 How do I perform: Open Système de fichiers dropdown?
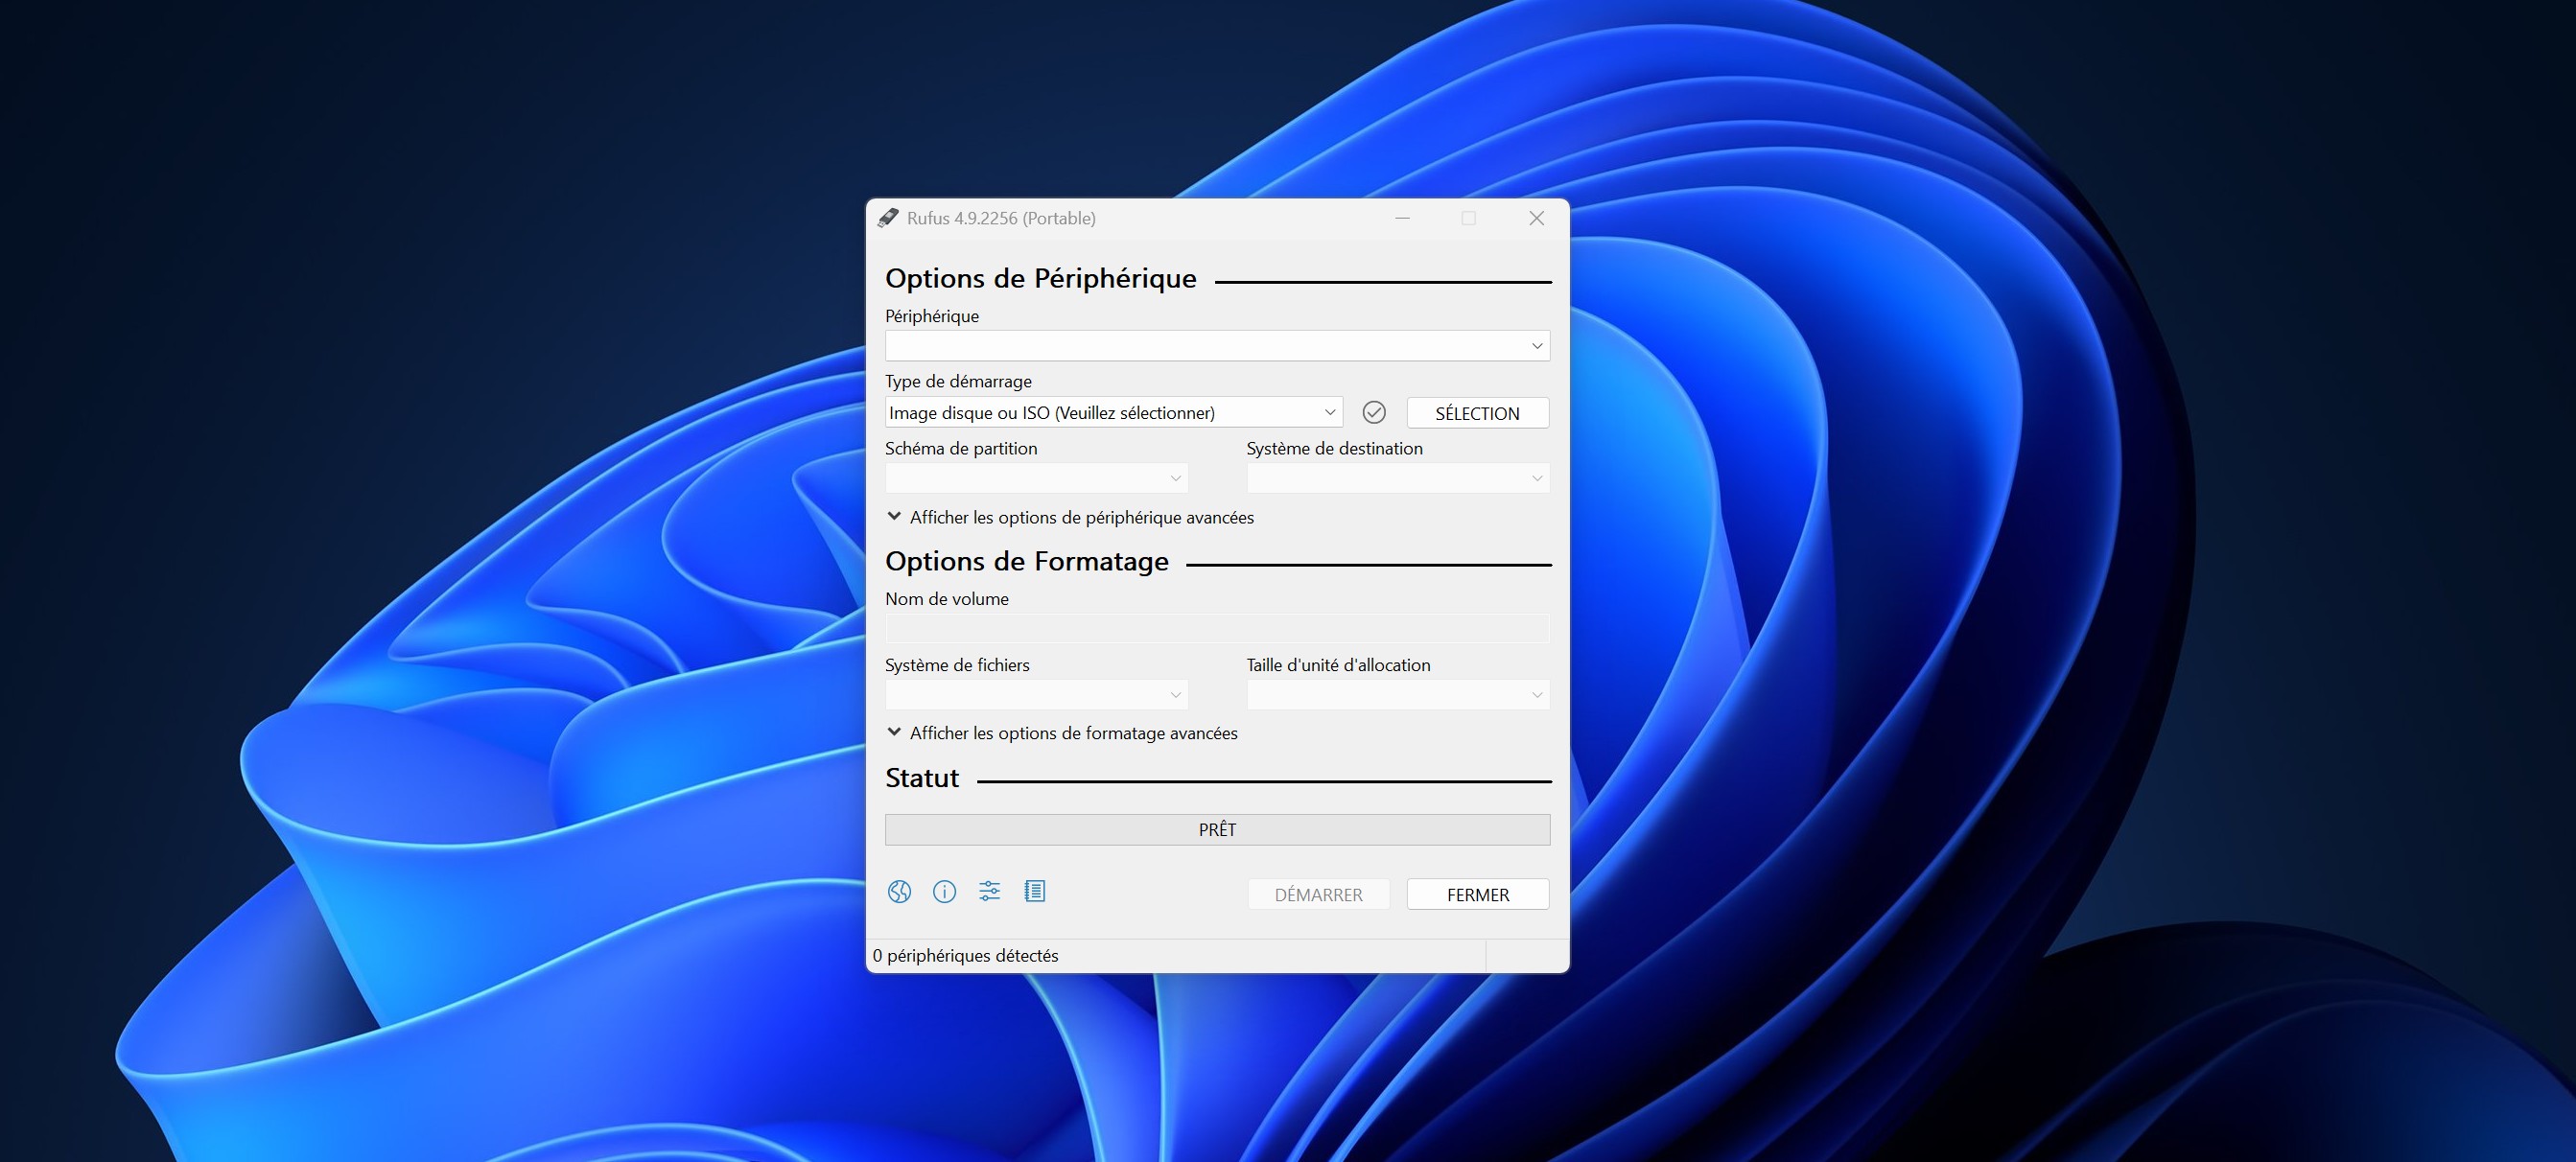(1035, 694)
